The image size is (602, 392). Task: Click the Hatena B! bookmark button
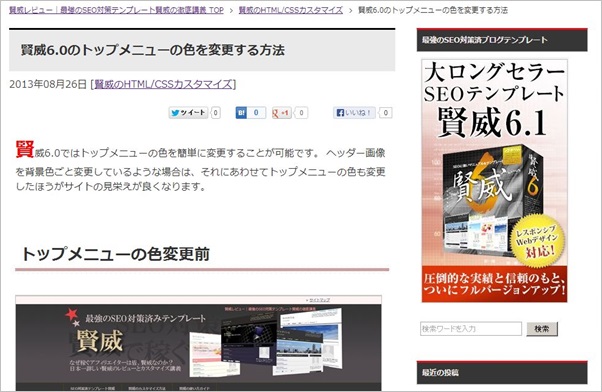pyautogui.click(x=241, y=113)
